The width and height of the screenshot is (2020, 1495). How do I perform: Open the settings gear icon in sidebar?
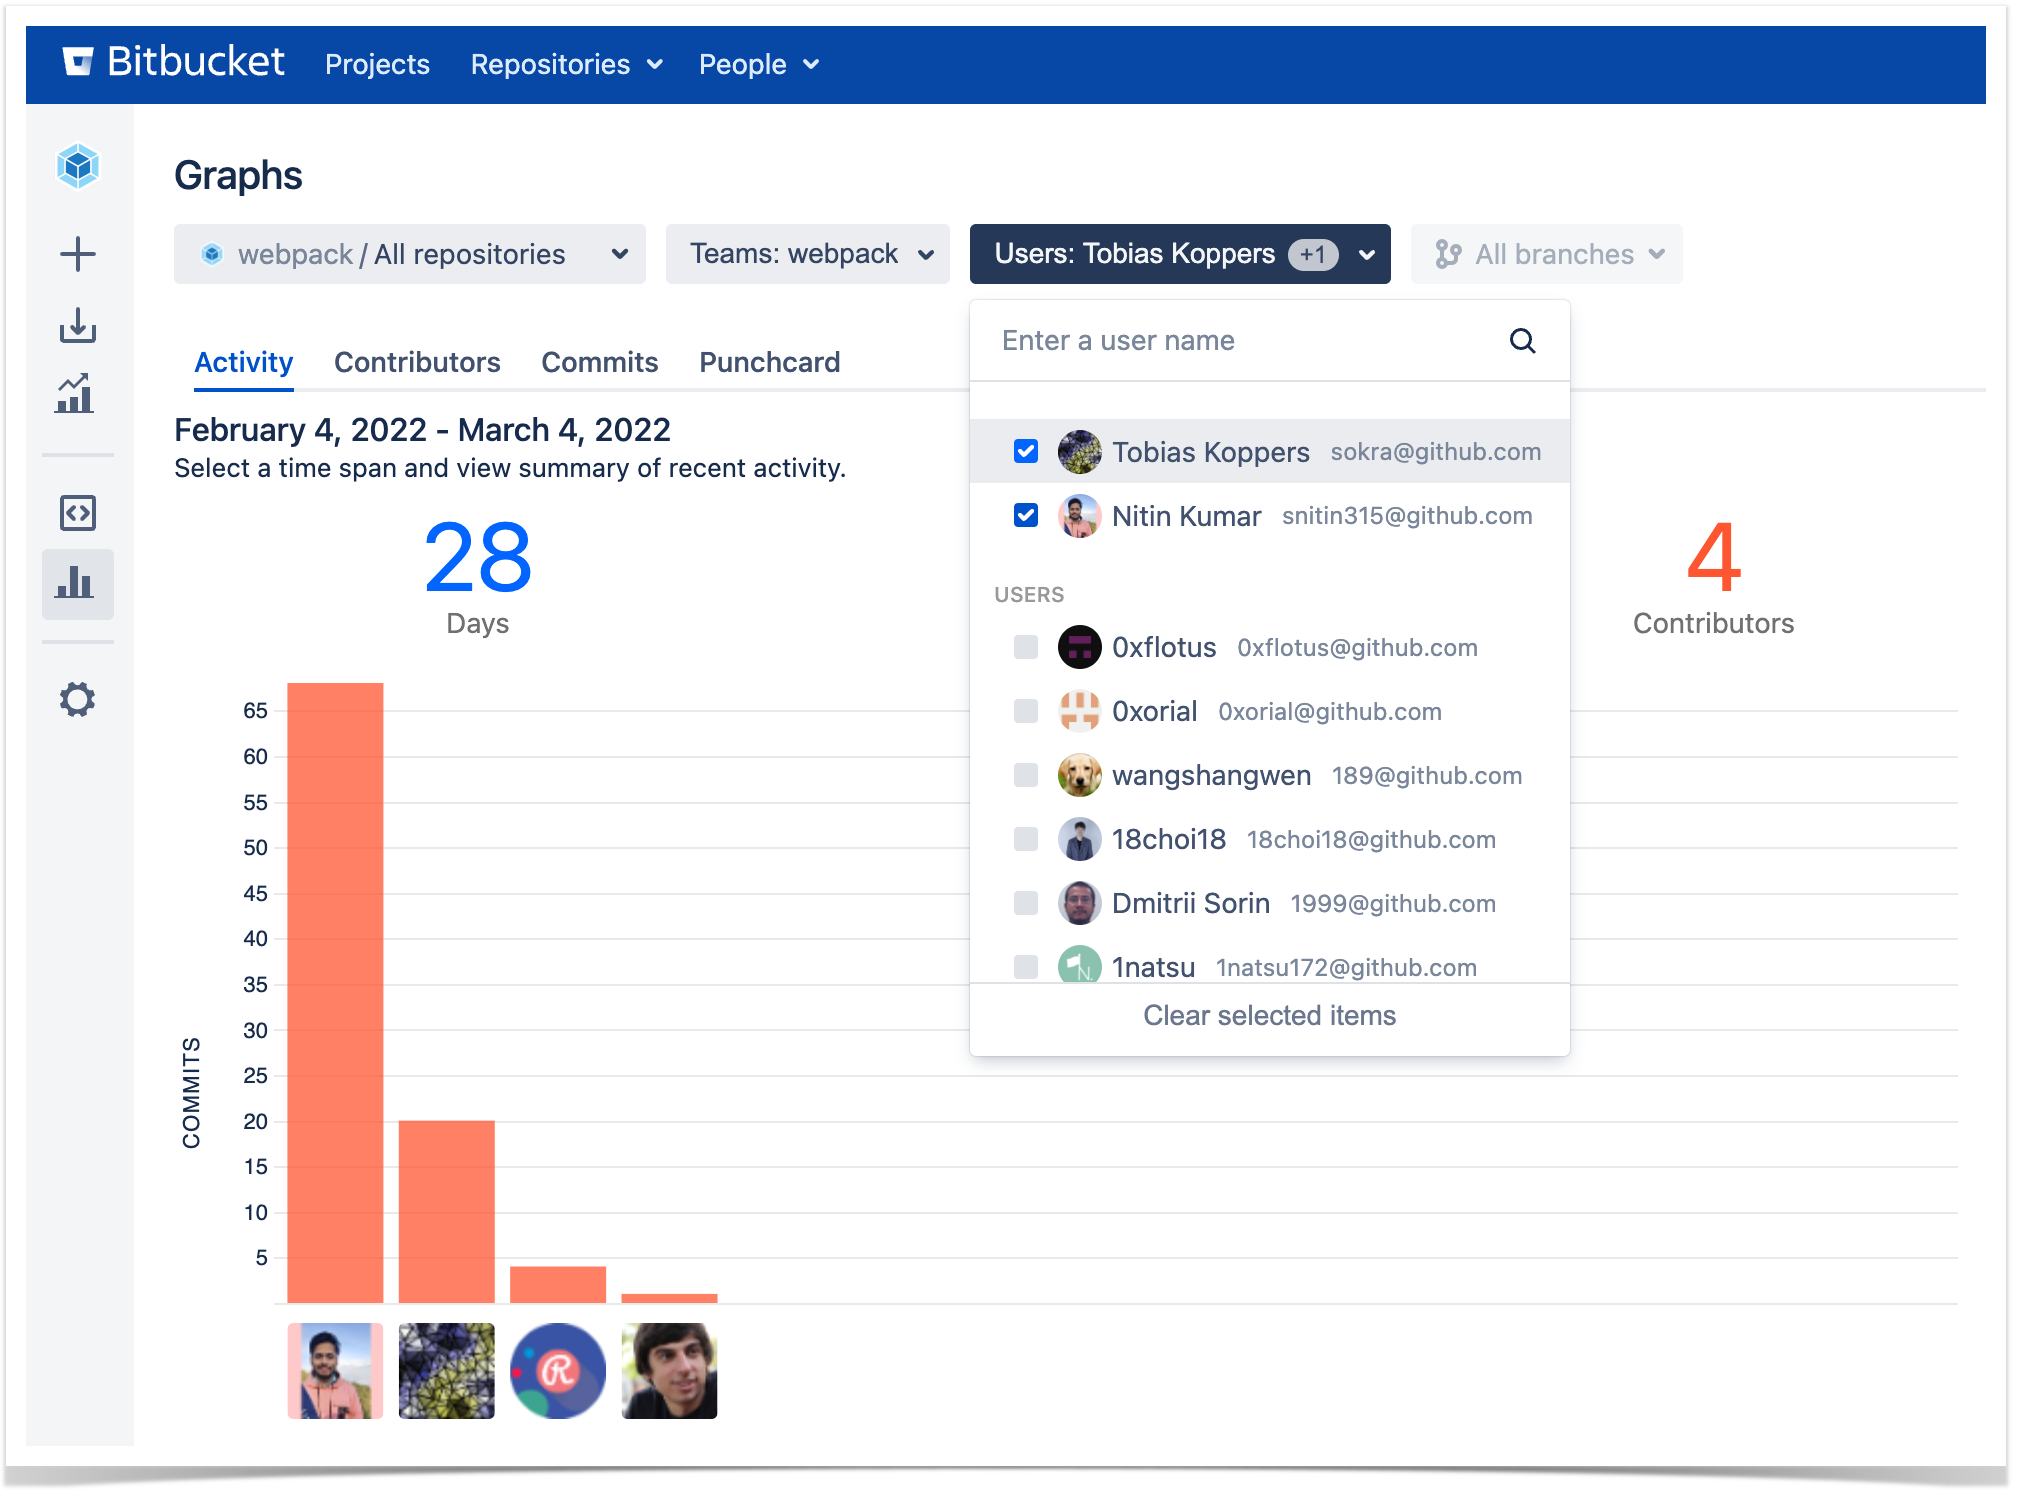[x=78, y=699]
